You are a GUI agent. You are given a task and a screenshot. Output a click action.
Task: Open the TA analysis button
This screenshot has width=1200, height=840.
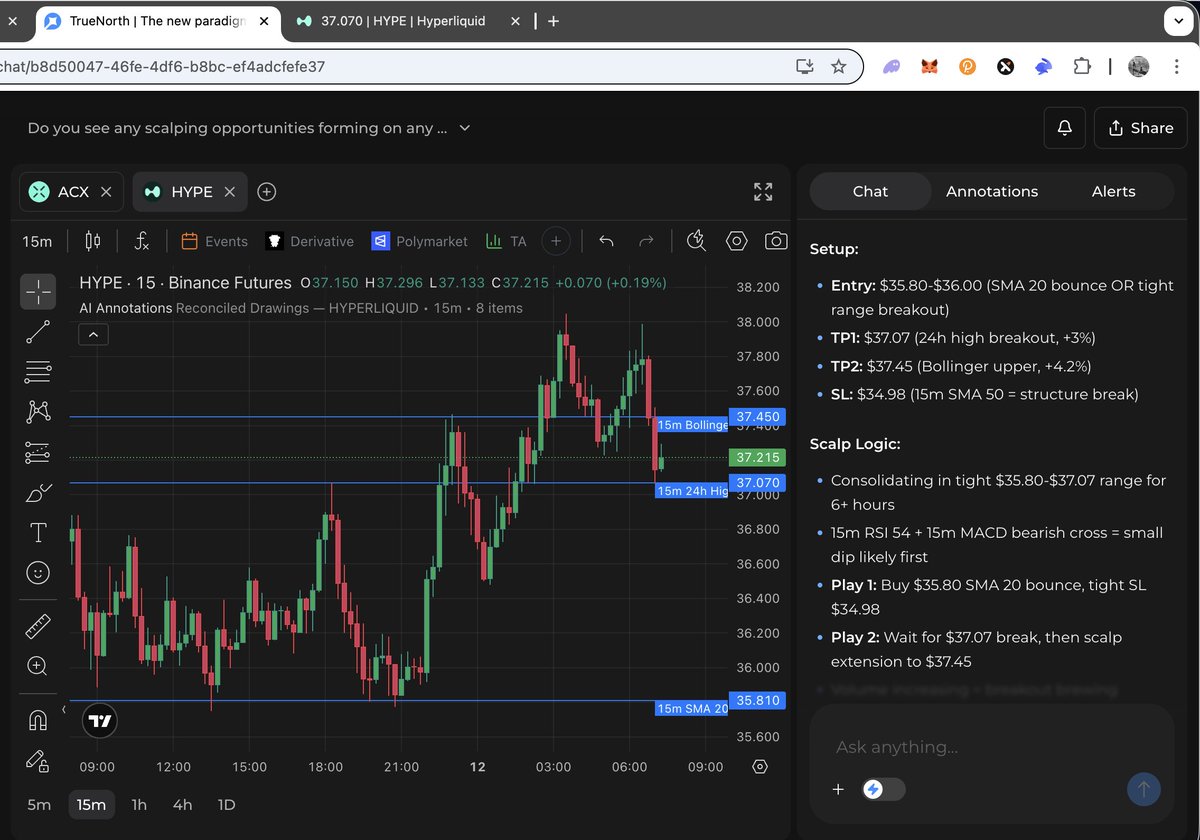point(506,241)
